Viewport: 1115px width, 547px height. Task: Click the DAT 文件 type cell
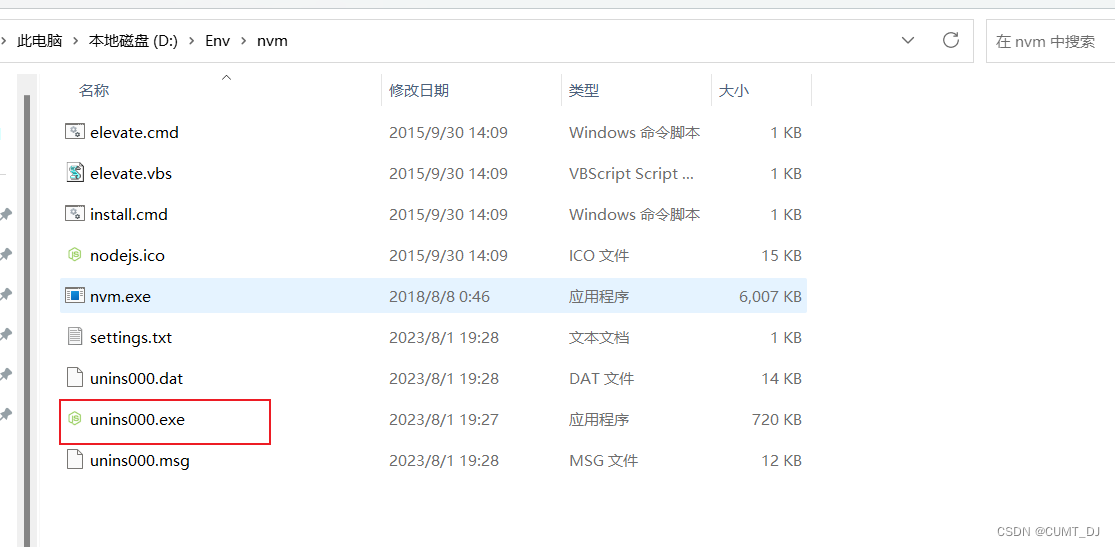click(602, 378)
